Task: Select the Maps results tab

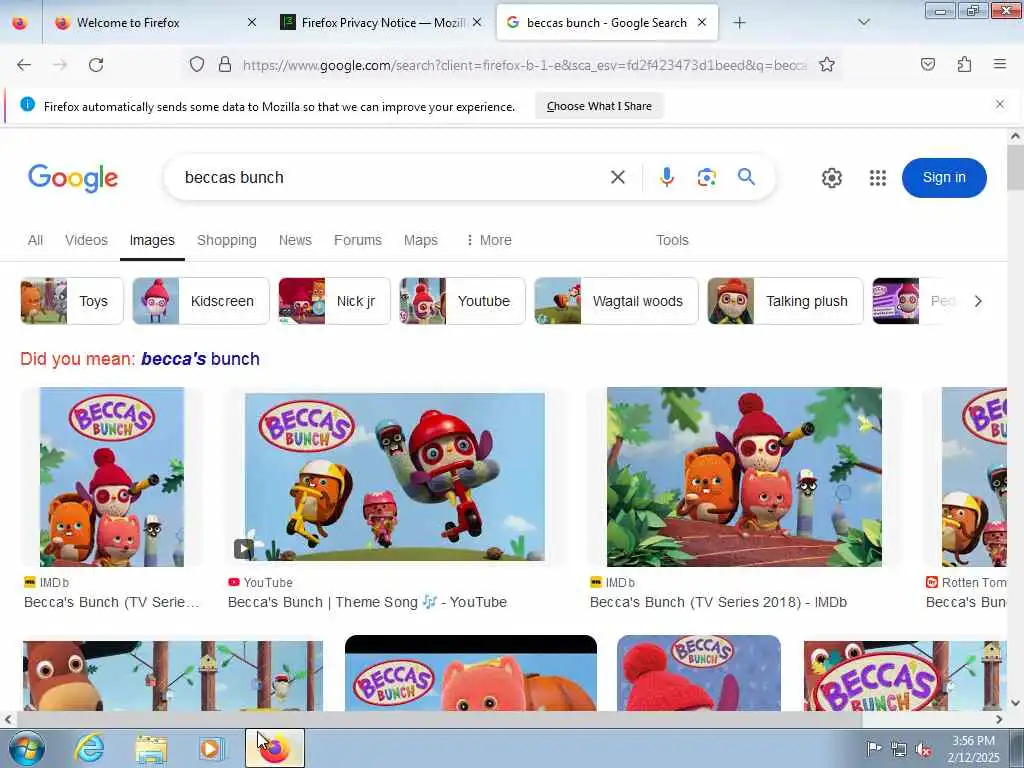Action: pyautogui.click(x=421, y=240)
